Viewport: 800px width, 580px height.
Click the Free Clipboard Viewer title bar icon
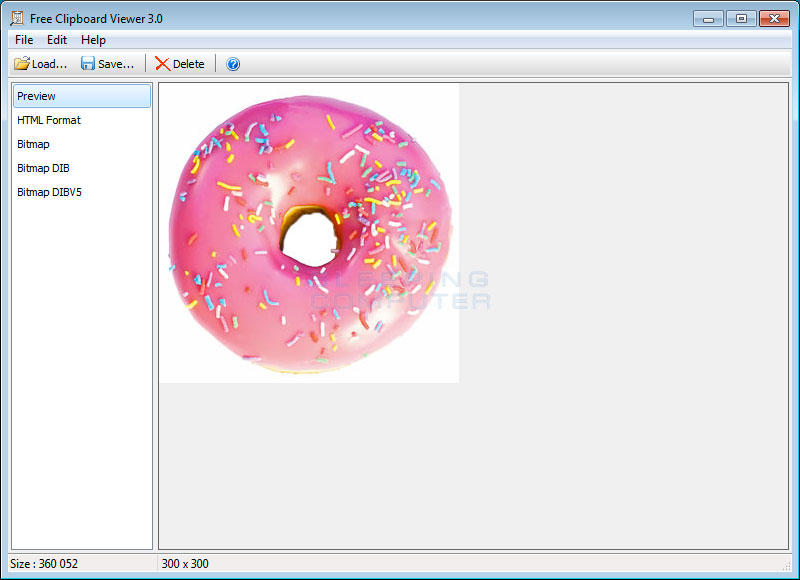click(16, 18)
